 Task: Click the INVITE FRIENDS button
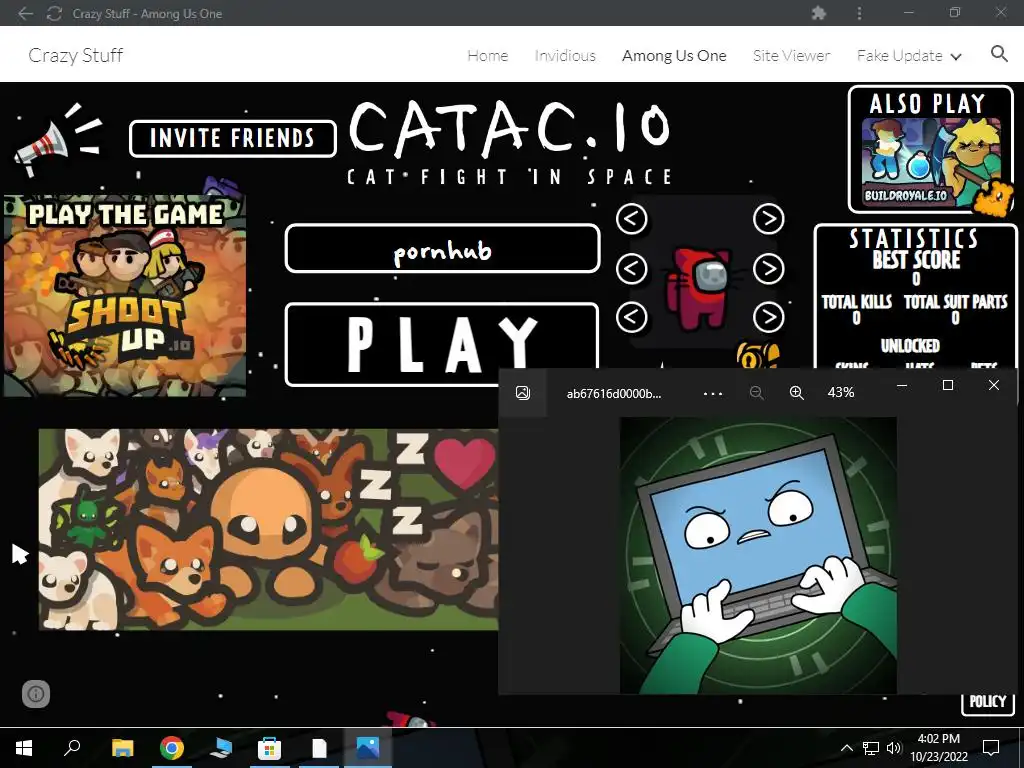click(233, 138)
